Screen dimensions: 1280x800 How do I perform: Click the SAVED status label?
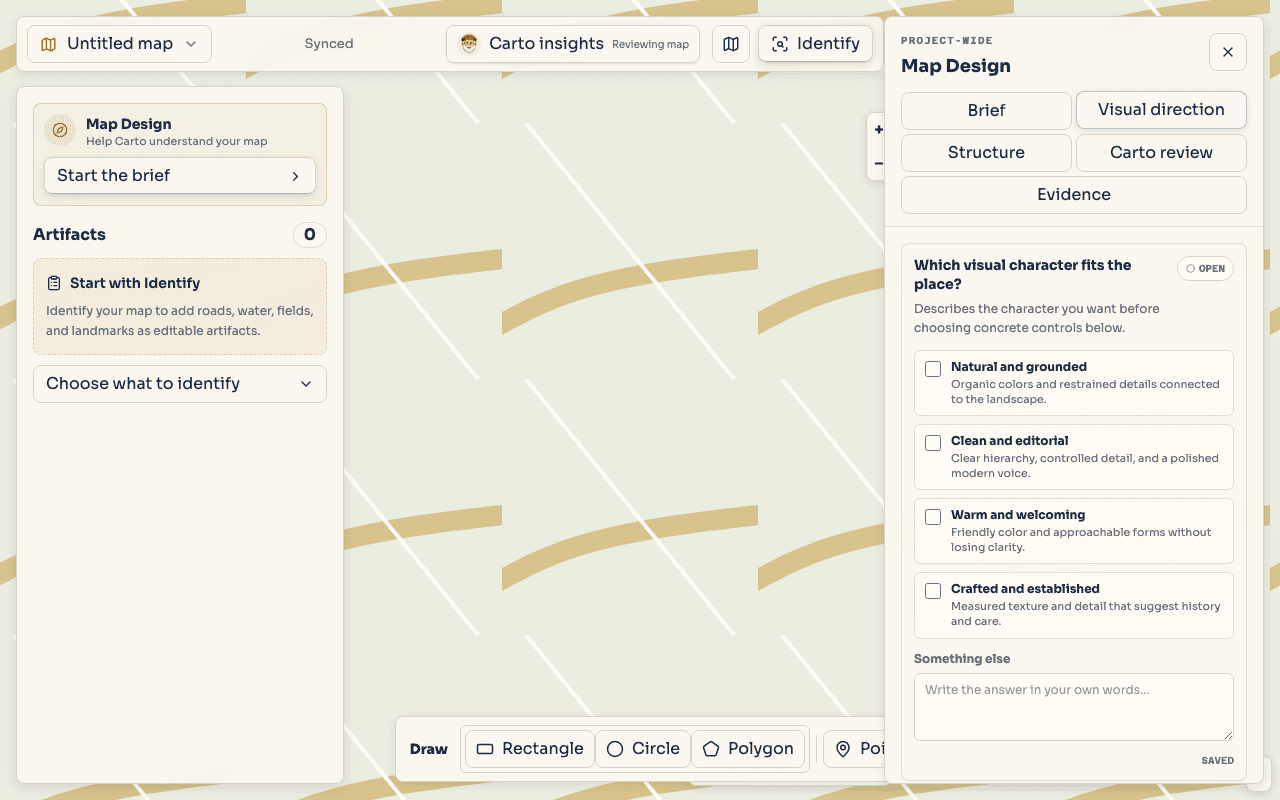tap(1217, 761)
